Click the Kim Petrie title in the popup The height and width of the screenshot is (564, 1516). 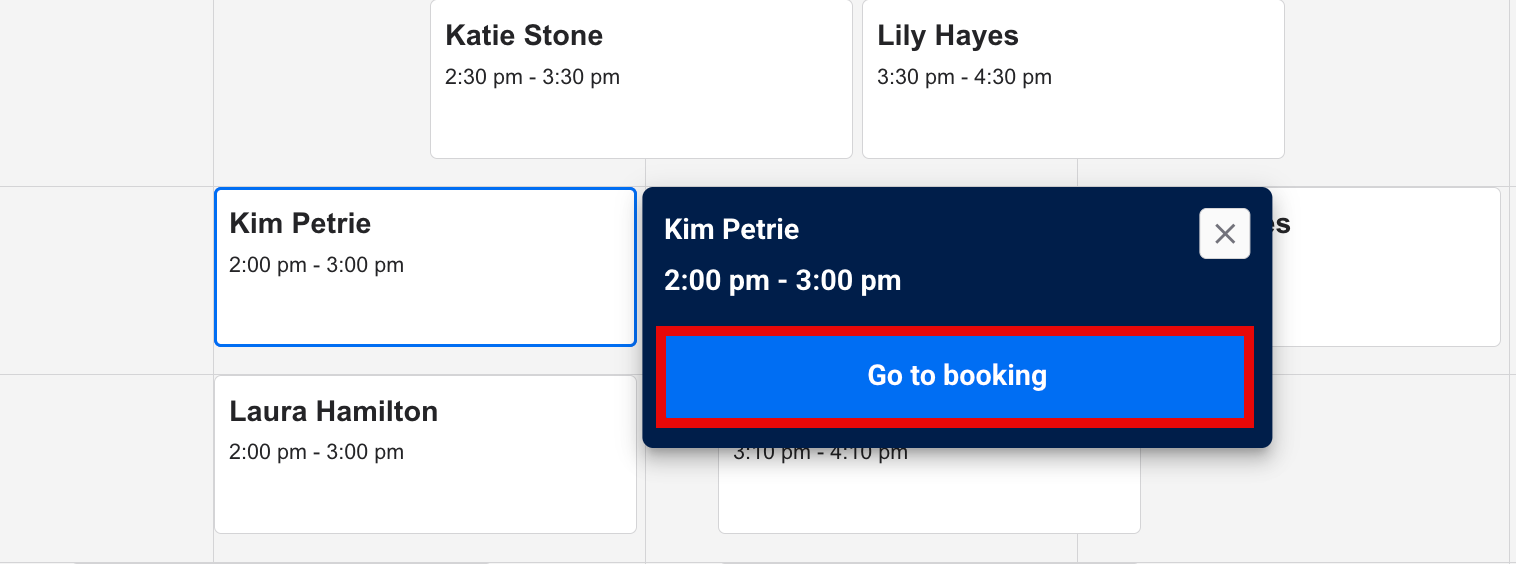click(731, 230)
